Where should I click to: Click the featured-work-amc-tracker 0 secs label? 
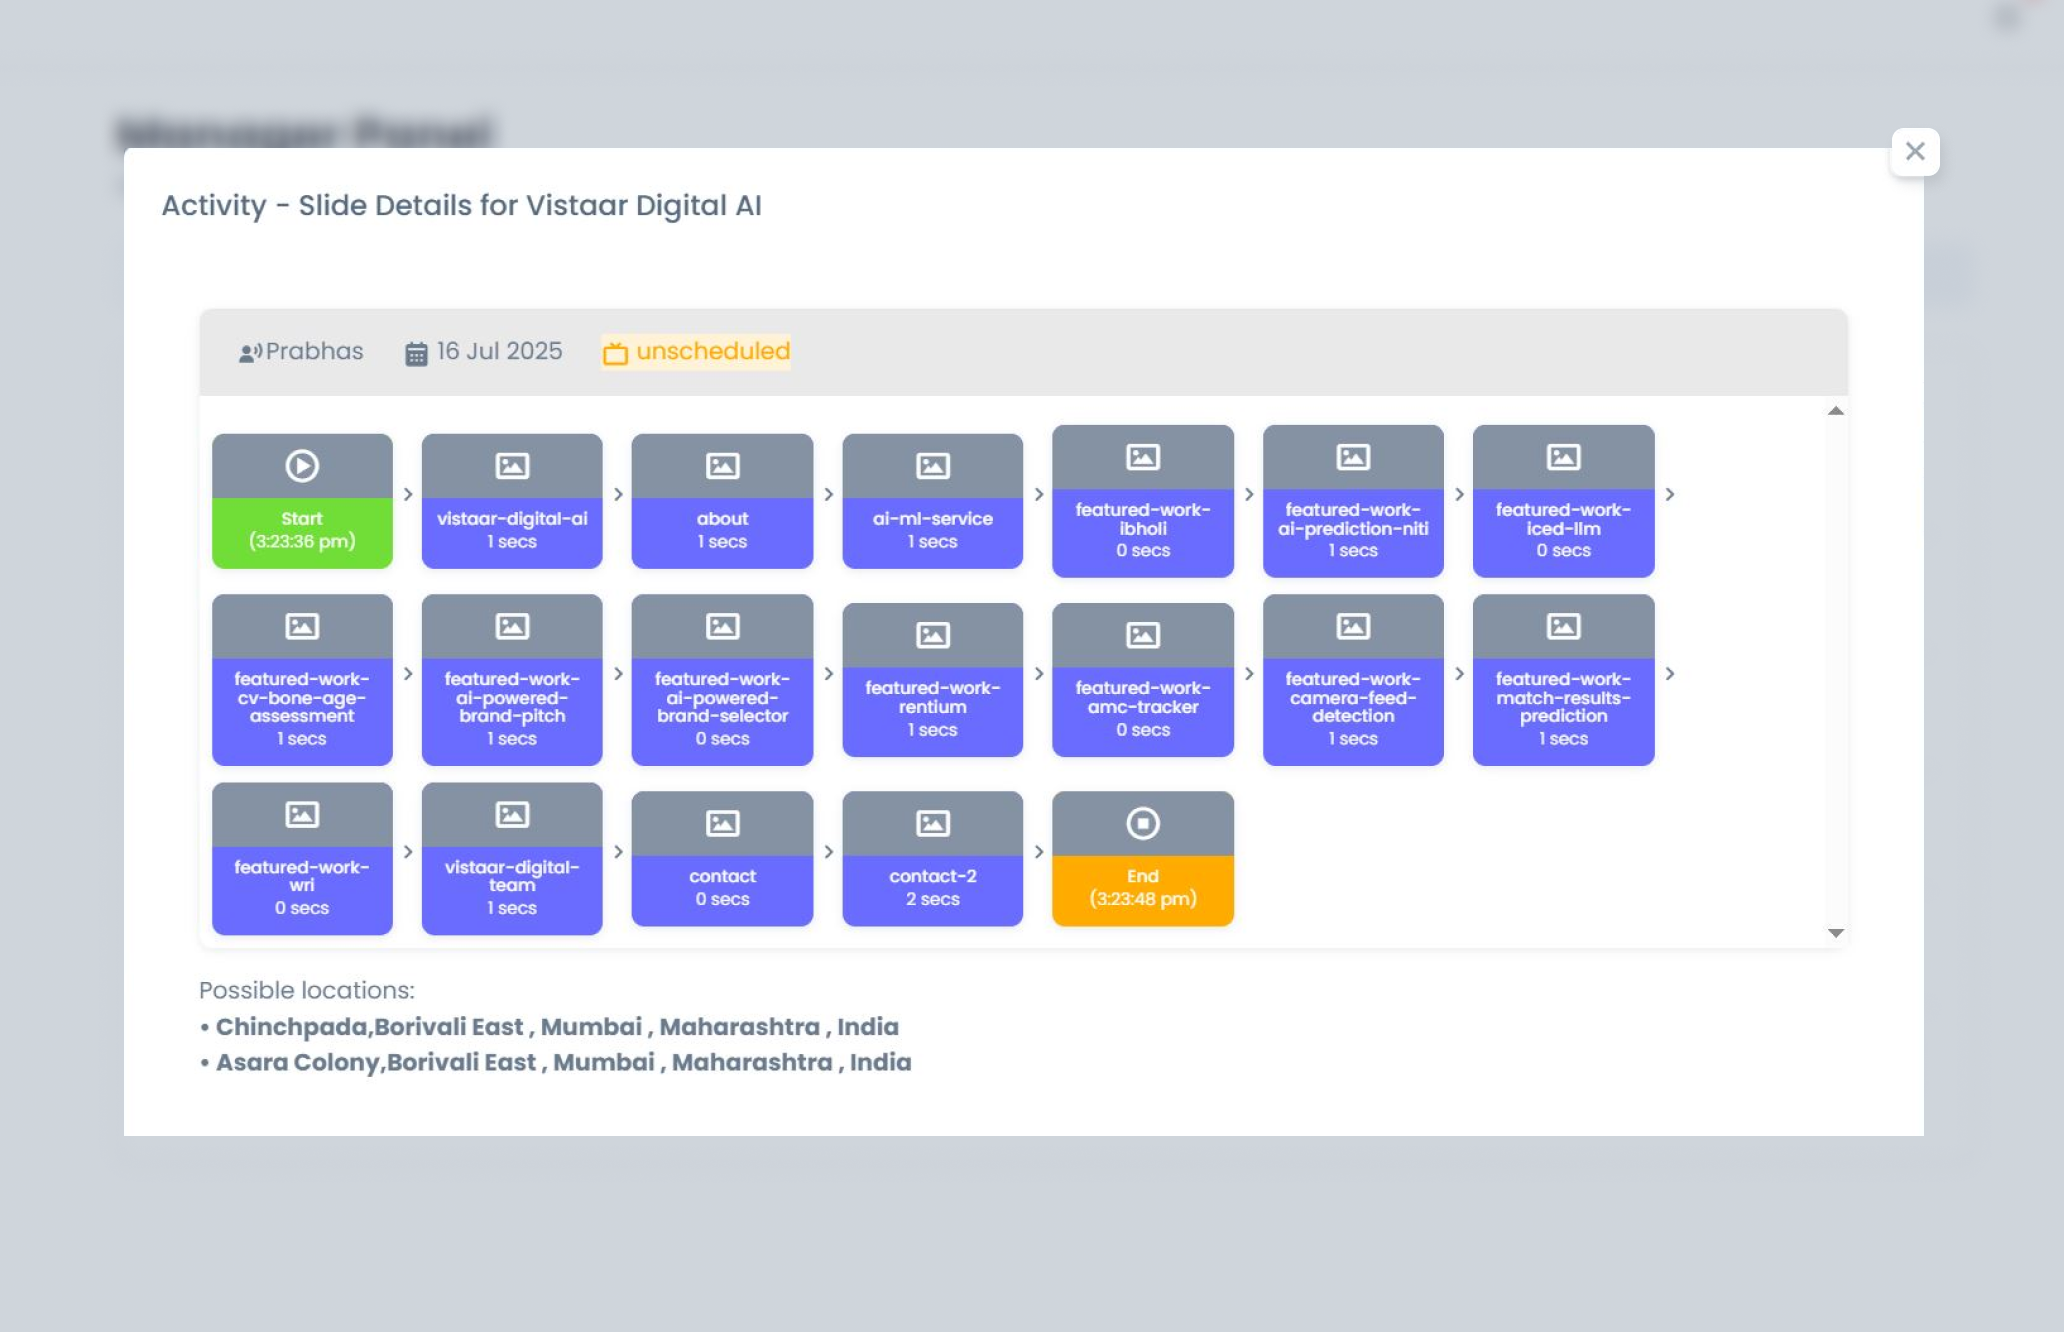pos(1143,711)
